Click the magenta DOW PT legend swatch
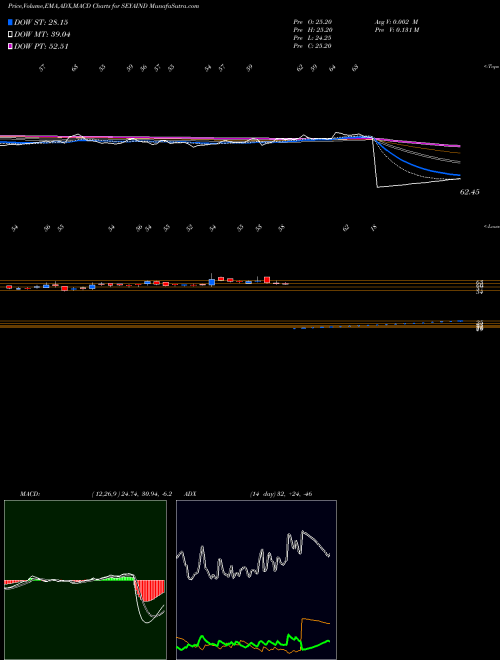The height and width of the screenshot is (660, 500). pyautogui.click(x=10, y=47)
